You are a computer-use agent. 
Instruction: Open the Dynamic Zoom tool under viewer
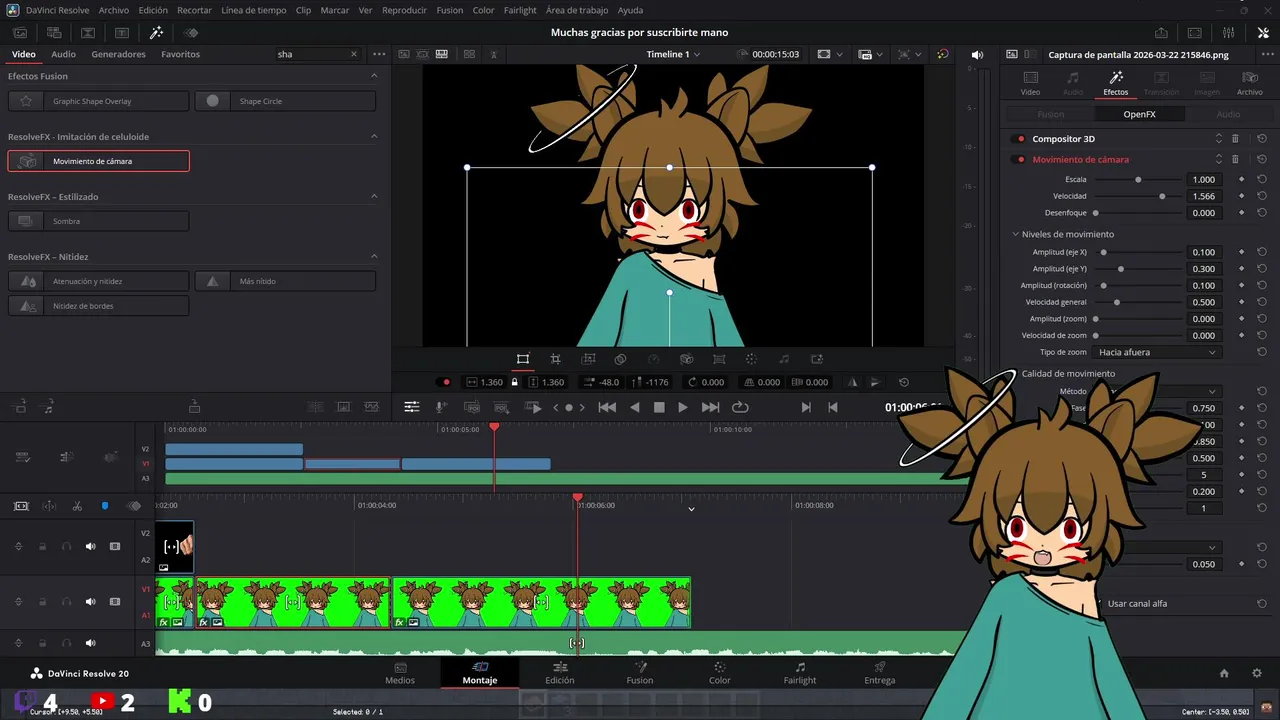tap(589, 359)
